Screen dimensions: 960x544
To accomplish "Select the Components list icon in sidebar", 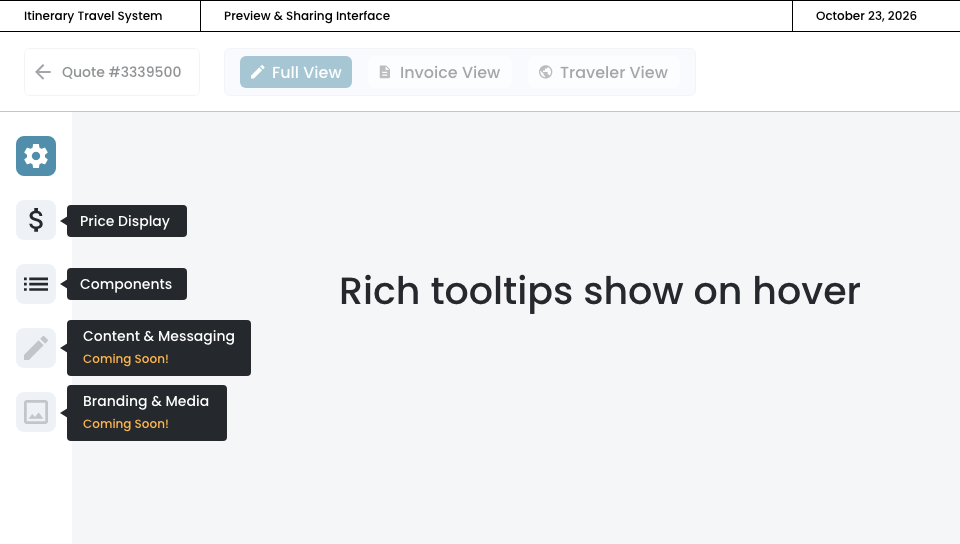I will (x=36, y=284).
